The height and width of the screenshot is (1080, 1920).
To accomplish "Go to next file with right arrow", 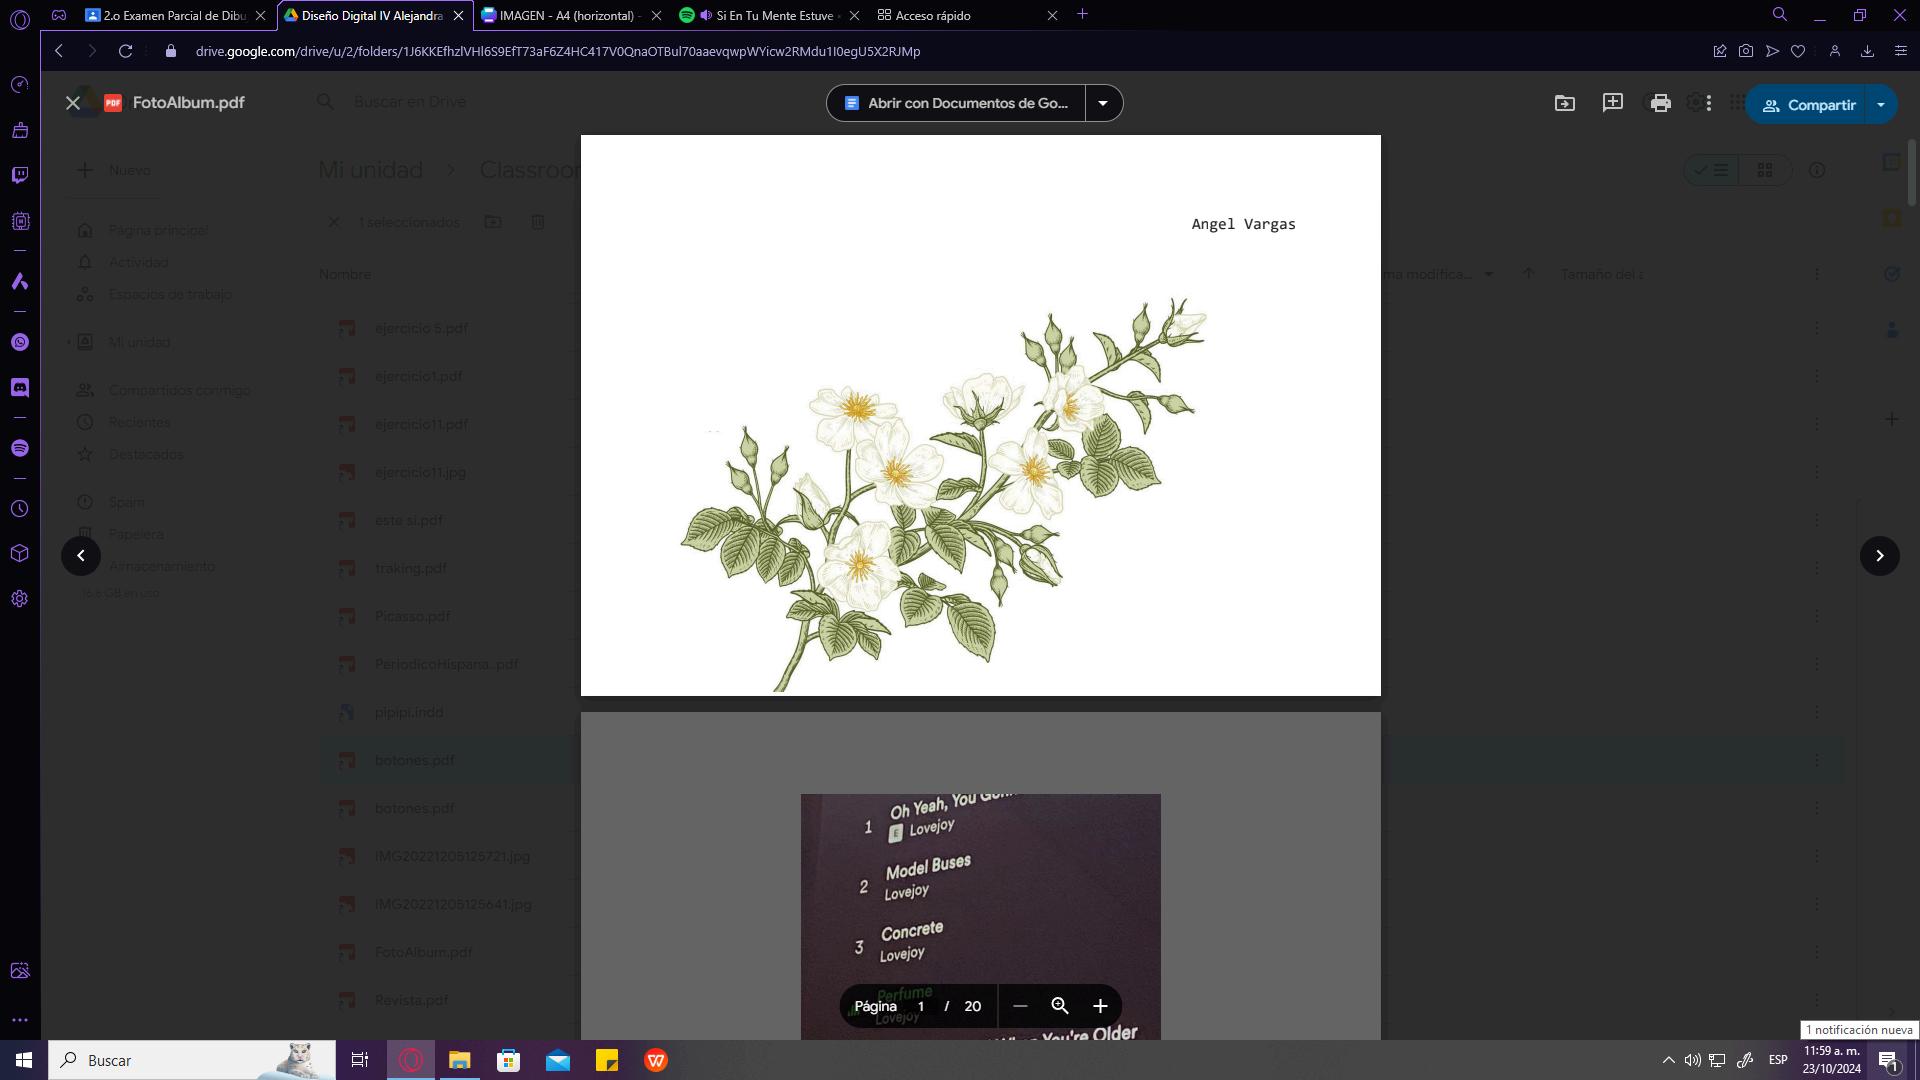I will click(x=1879, y=556).
